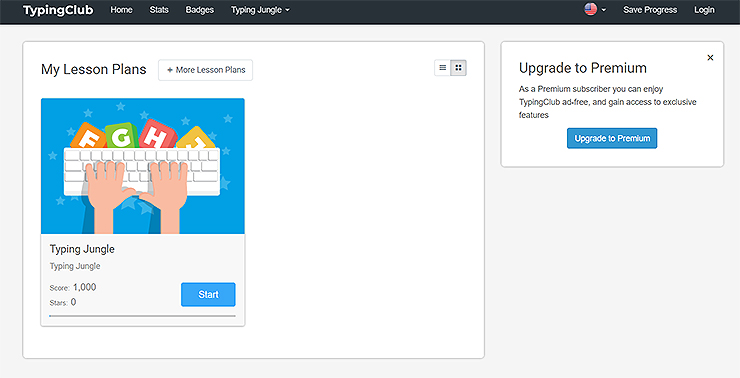Open the Badges page
This screenshot has height=378, width=740.
(x=200, y=10)
